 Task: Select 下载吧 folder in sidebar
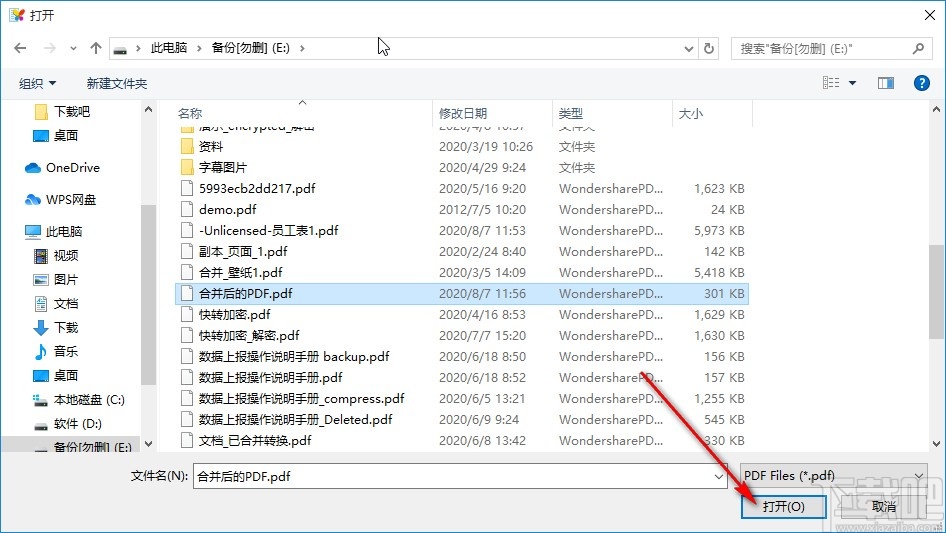[x=63, y=112]
